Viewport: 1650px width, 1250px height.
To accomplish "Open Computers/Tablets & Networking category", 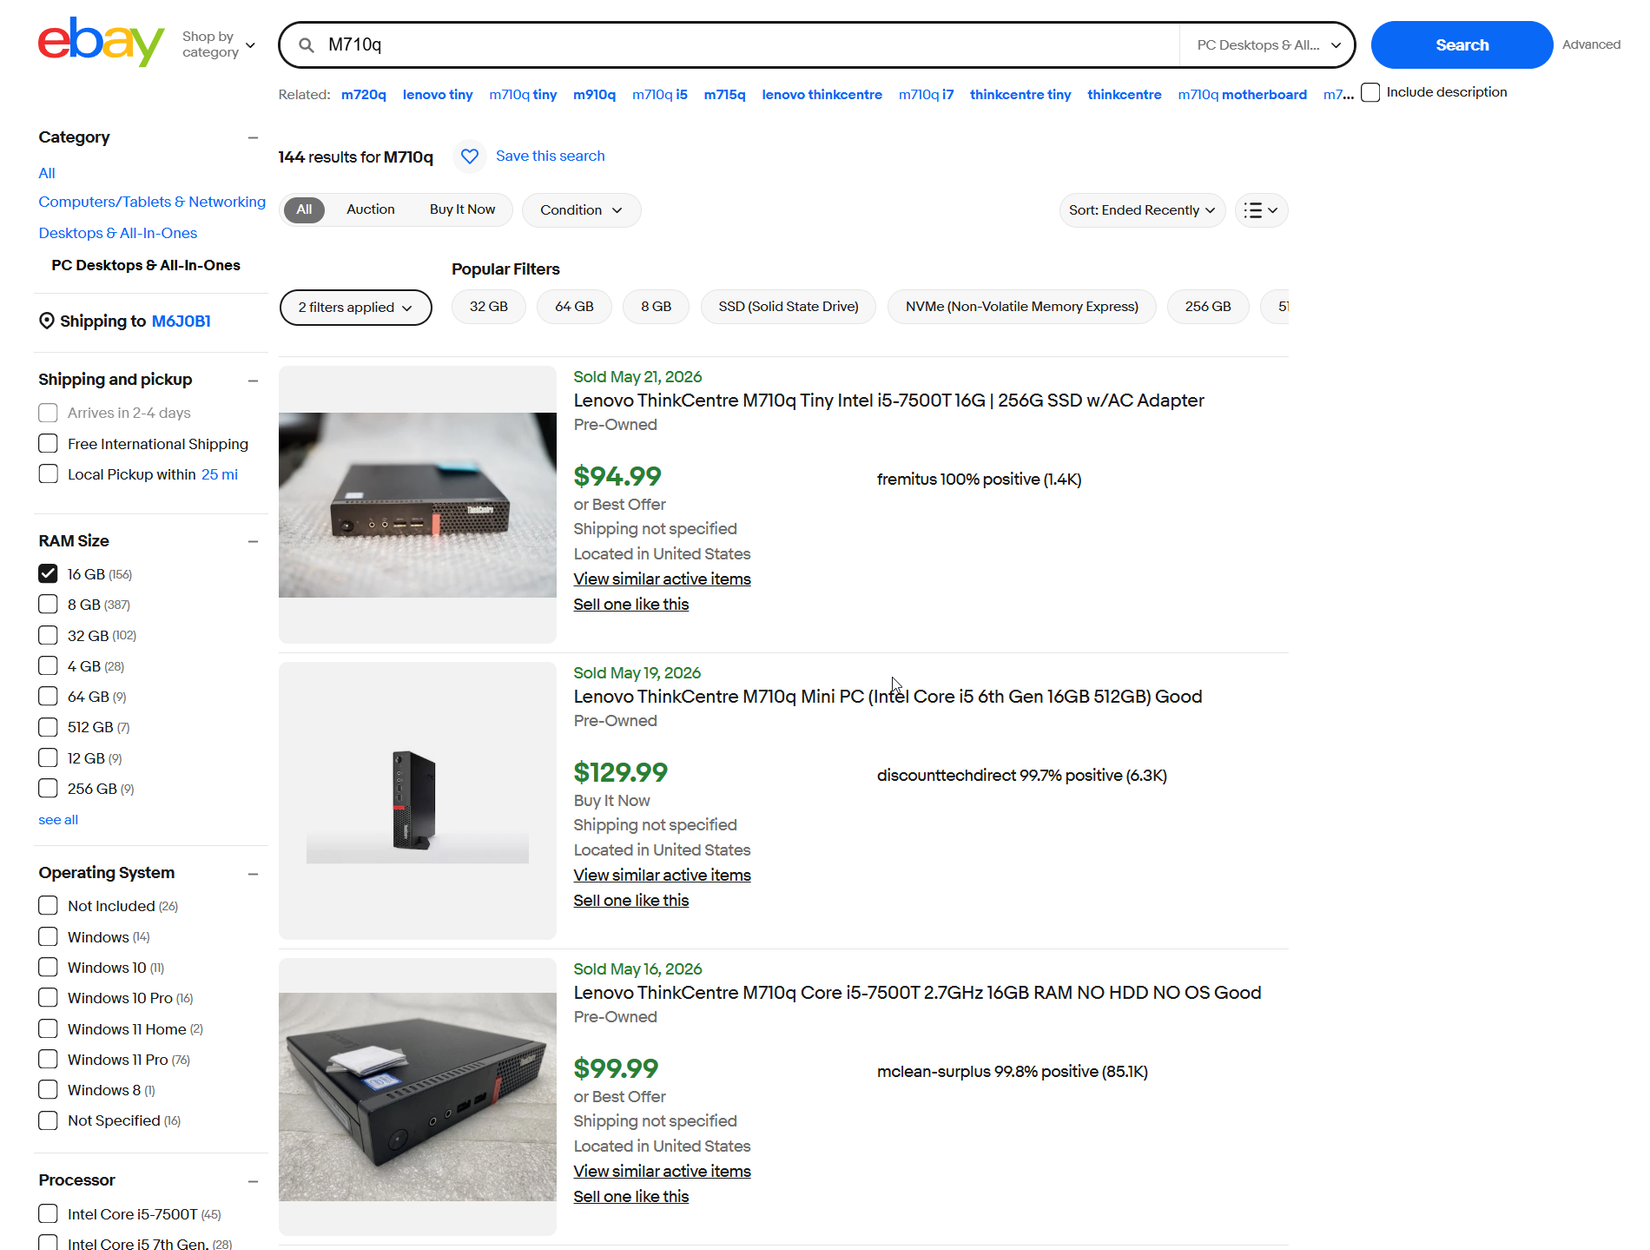I will [x=152, y=202].
